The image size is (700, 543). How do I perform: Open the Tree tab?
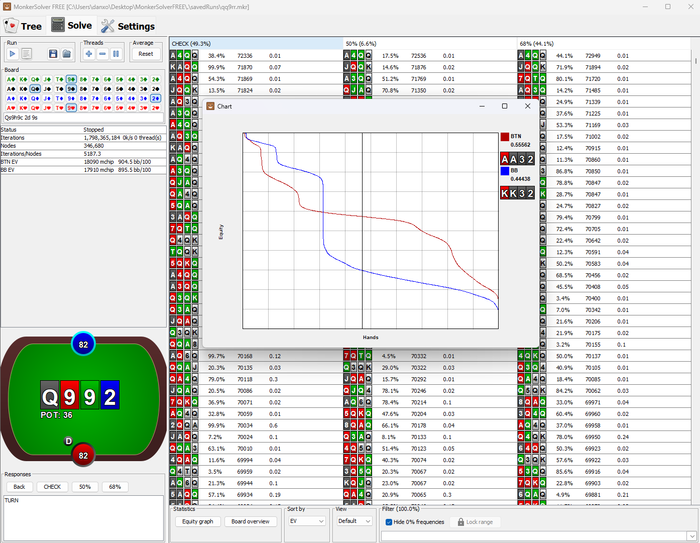23,26
